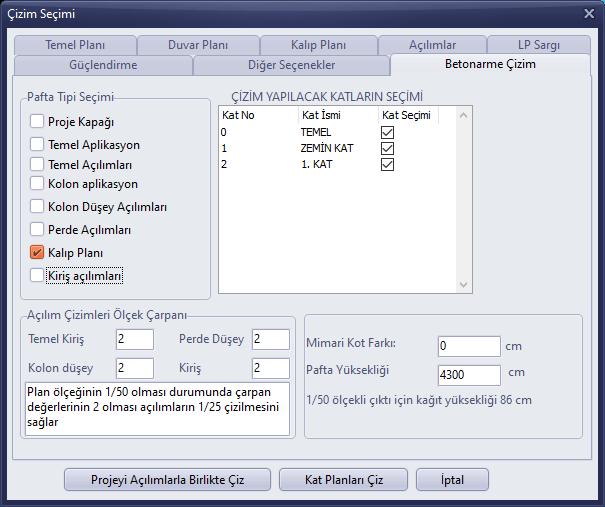The height and width of the screenshot is (507, 605).
Task: Click the Kat Planları Çiz button
Action: point(343,480)
